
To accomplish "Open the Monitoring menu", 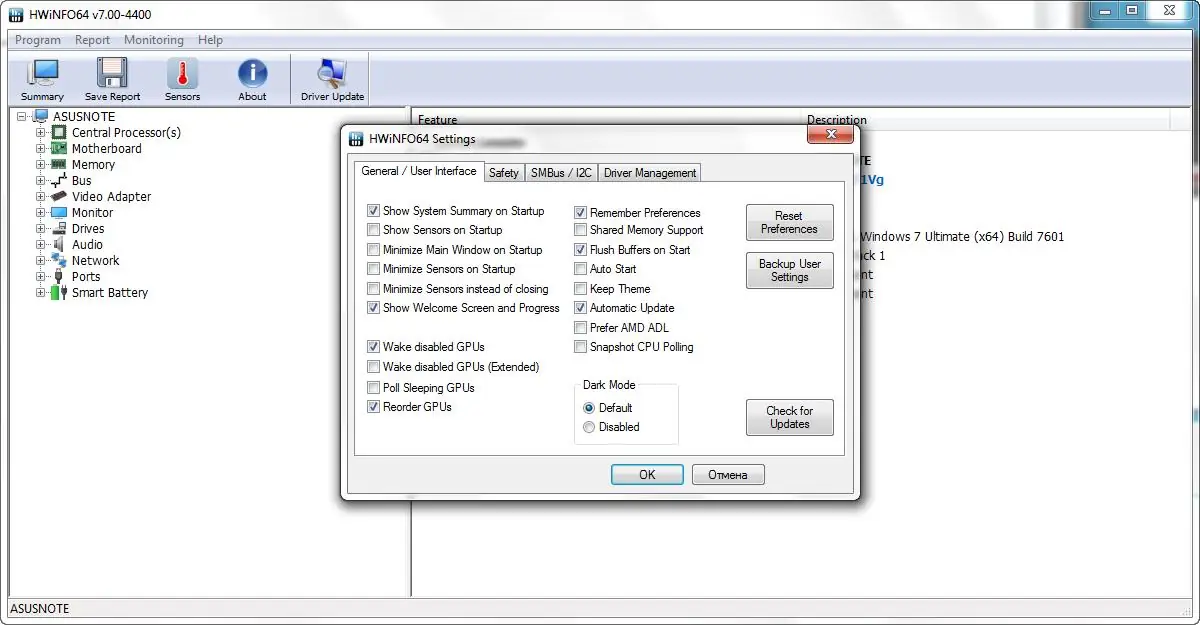I will [154, 40].
